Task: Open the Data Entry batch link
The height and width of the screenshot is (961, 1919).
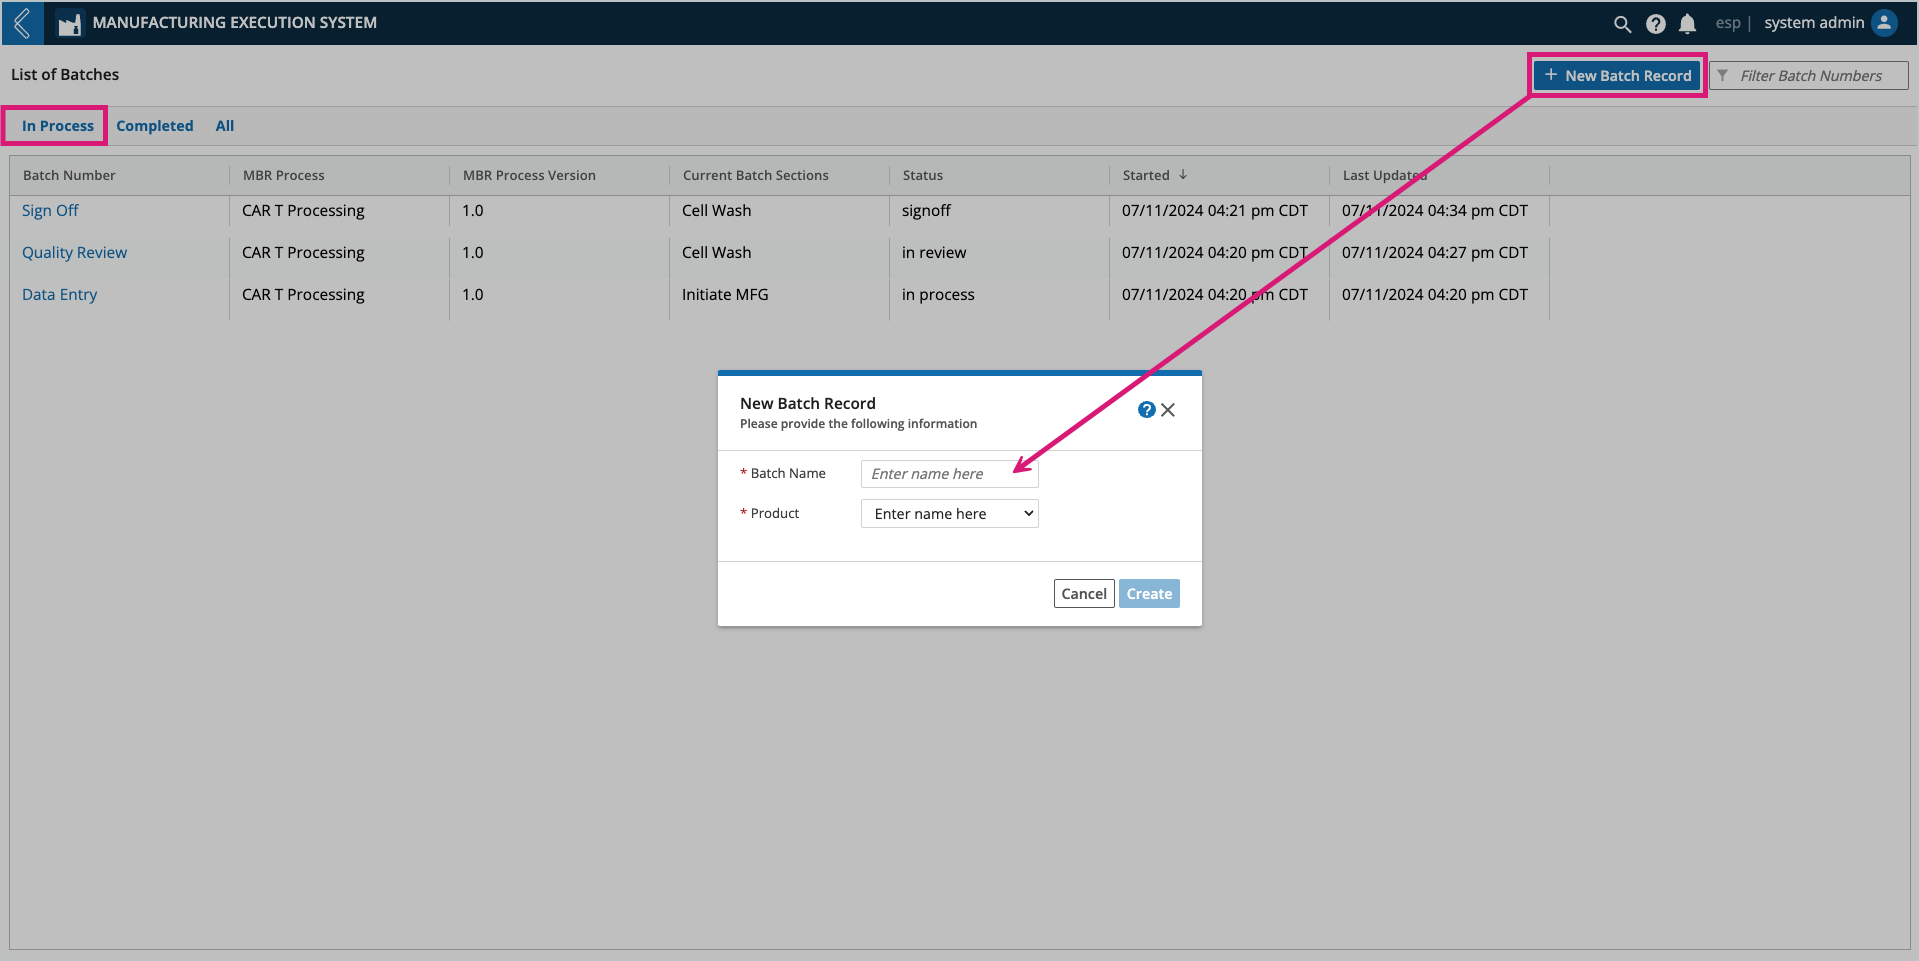Action: (x=60, y=295)
